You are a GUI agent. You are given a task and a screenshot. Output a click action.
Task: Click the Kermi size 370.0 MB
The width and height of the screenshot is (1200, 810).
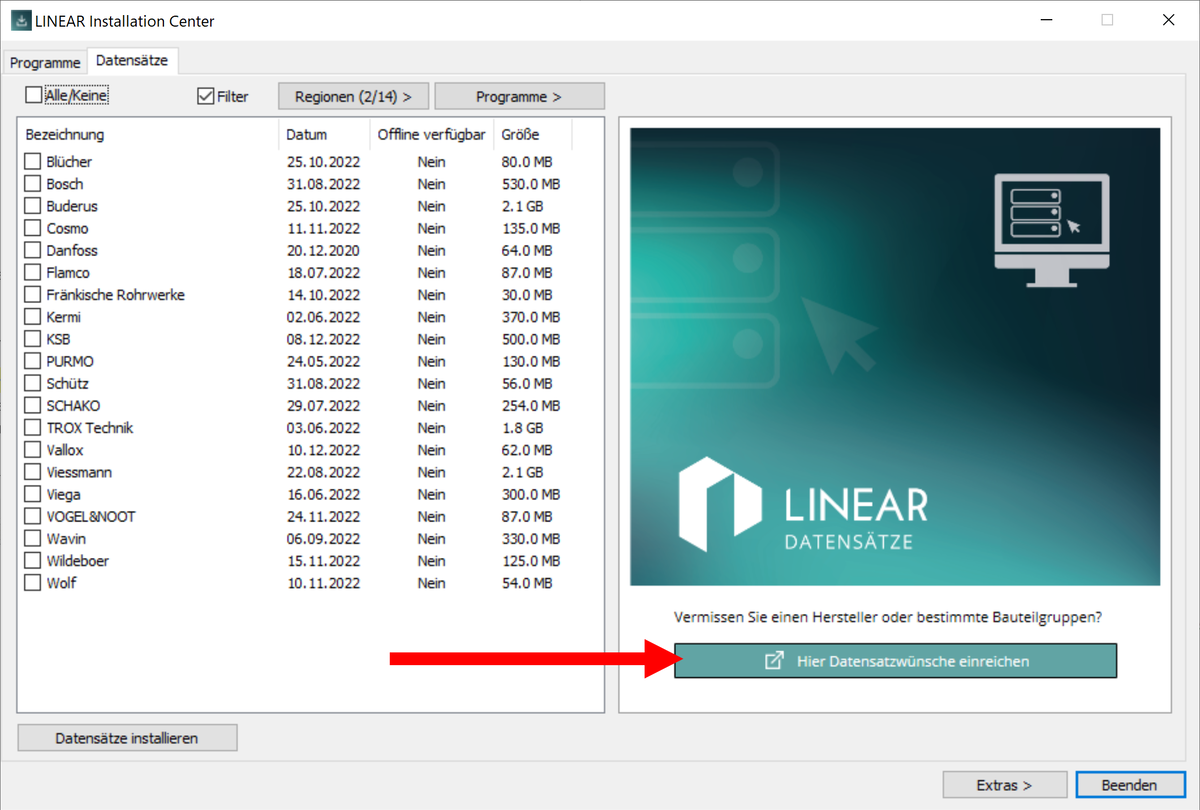point(531,317)
